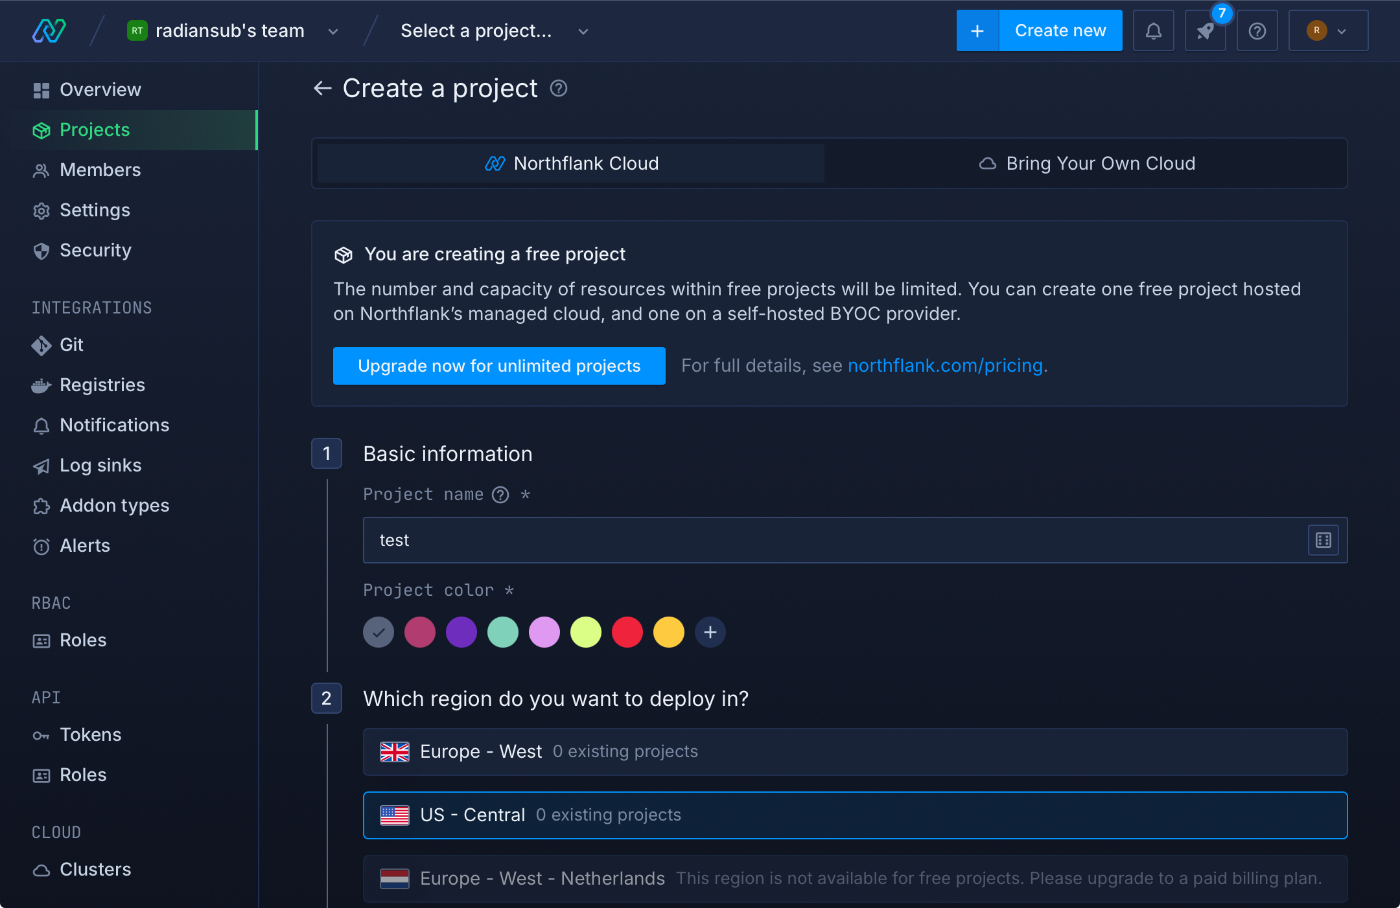Pick the teal green project color
Image resolution: width=1400 pixels, height=908 pixels.
[503, 632]
